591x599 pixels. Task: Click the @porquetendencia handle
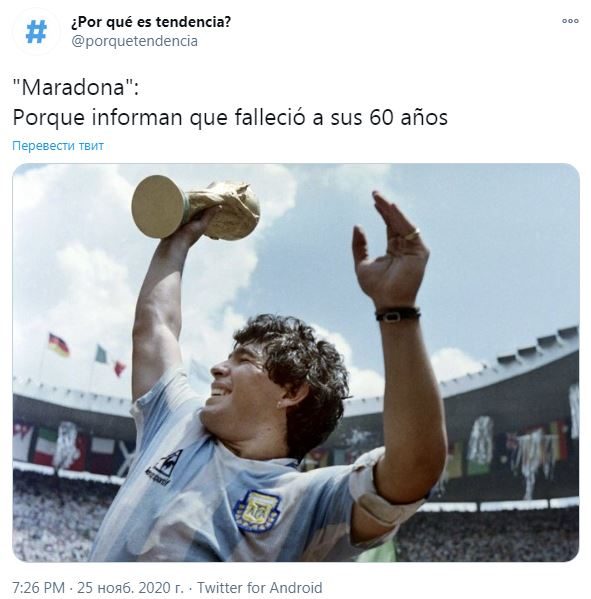[x=134, y=41]
